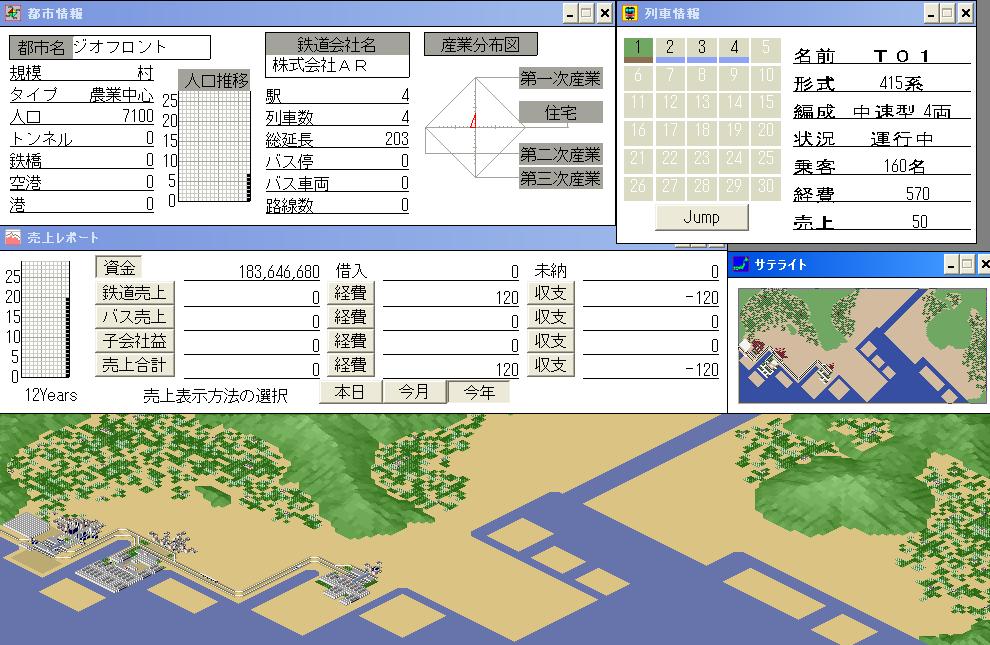Select train number 3 in 列車情報
This screenshot has height=645, width=990.
tap(701, 49)
